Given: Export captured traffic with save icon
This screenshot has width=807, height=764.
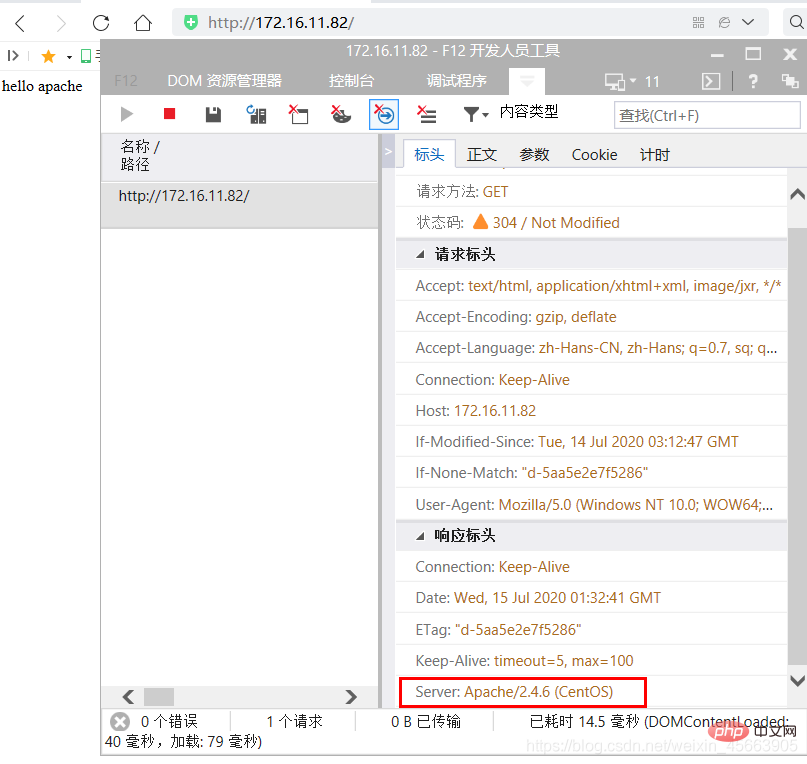Looking at the screenshot, I should (213, 114).
